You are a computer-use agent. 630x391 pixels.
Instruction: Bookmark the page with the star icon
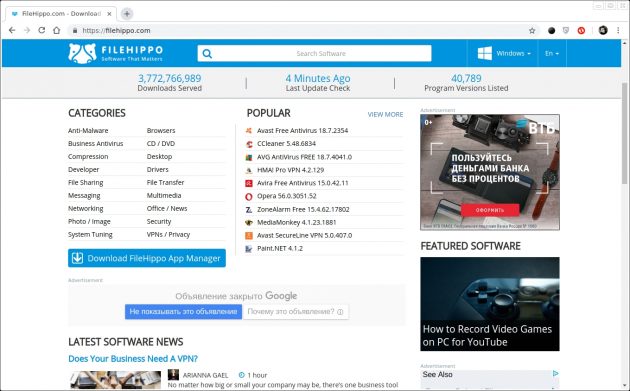[x=532, y=31]
